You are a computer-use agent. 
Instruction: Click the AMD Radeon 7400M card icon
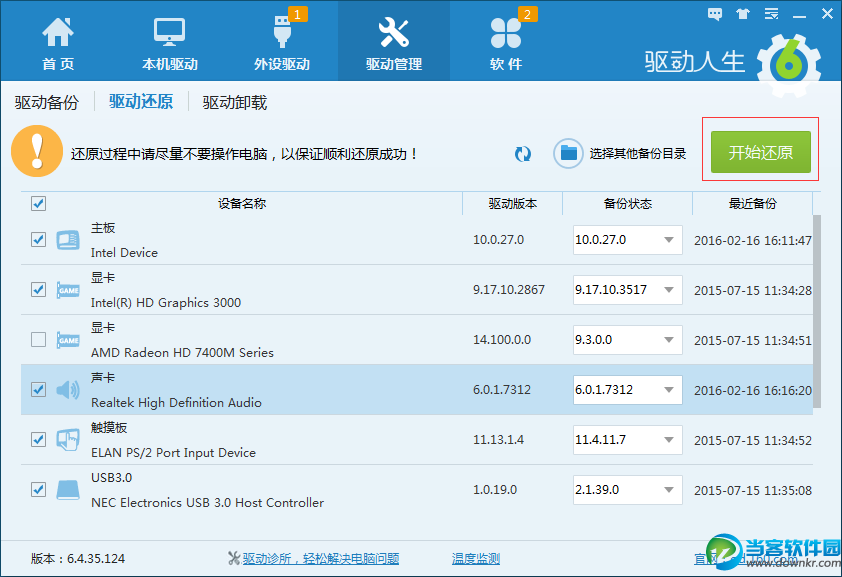click(68, 340)
